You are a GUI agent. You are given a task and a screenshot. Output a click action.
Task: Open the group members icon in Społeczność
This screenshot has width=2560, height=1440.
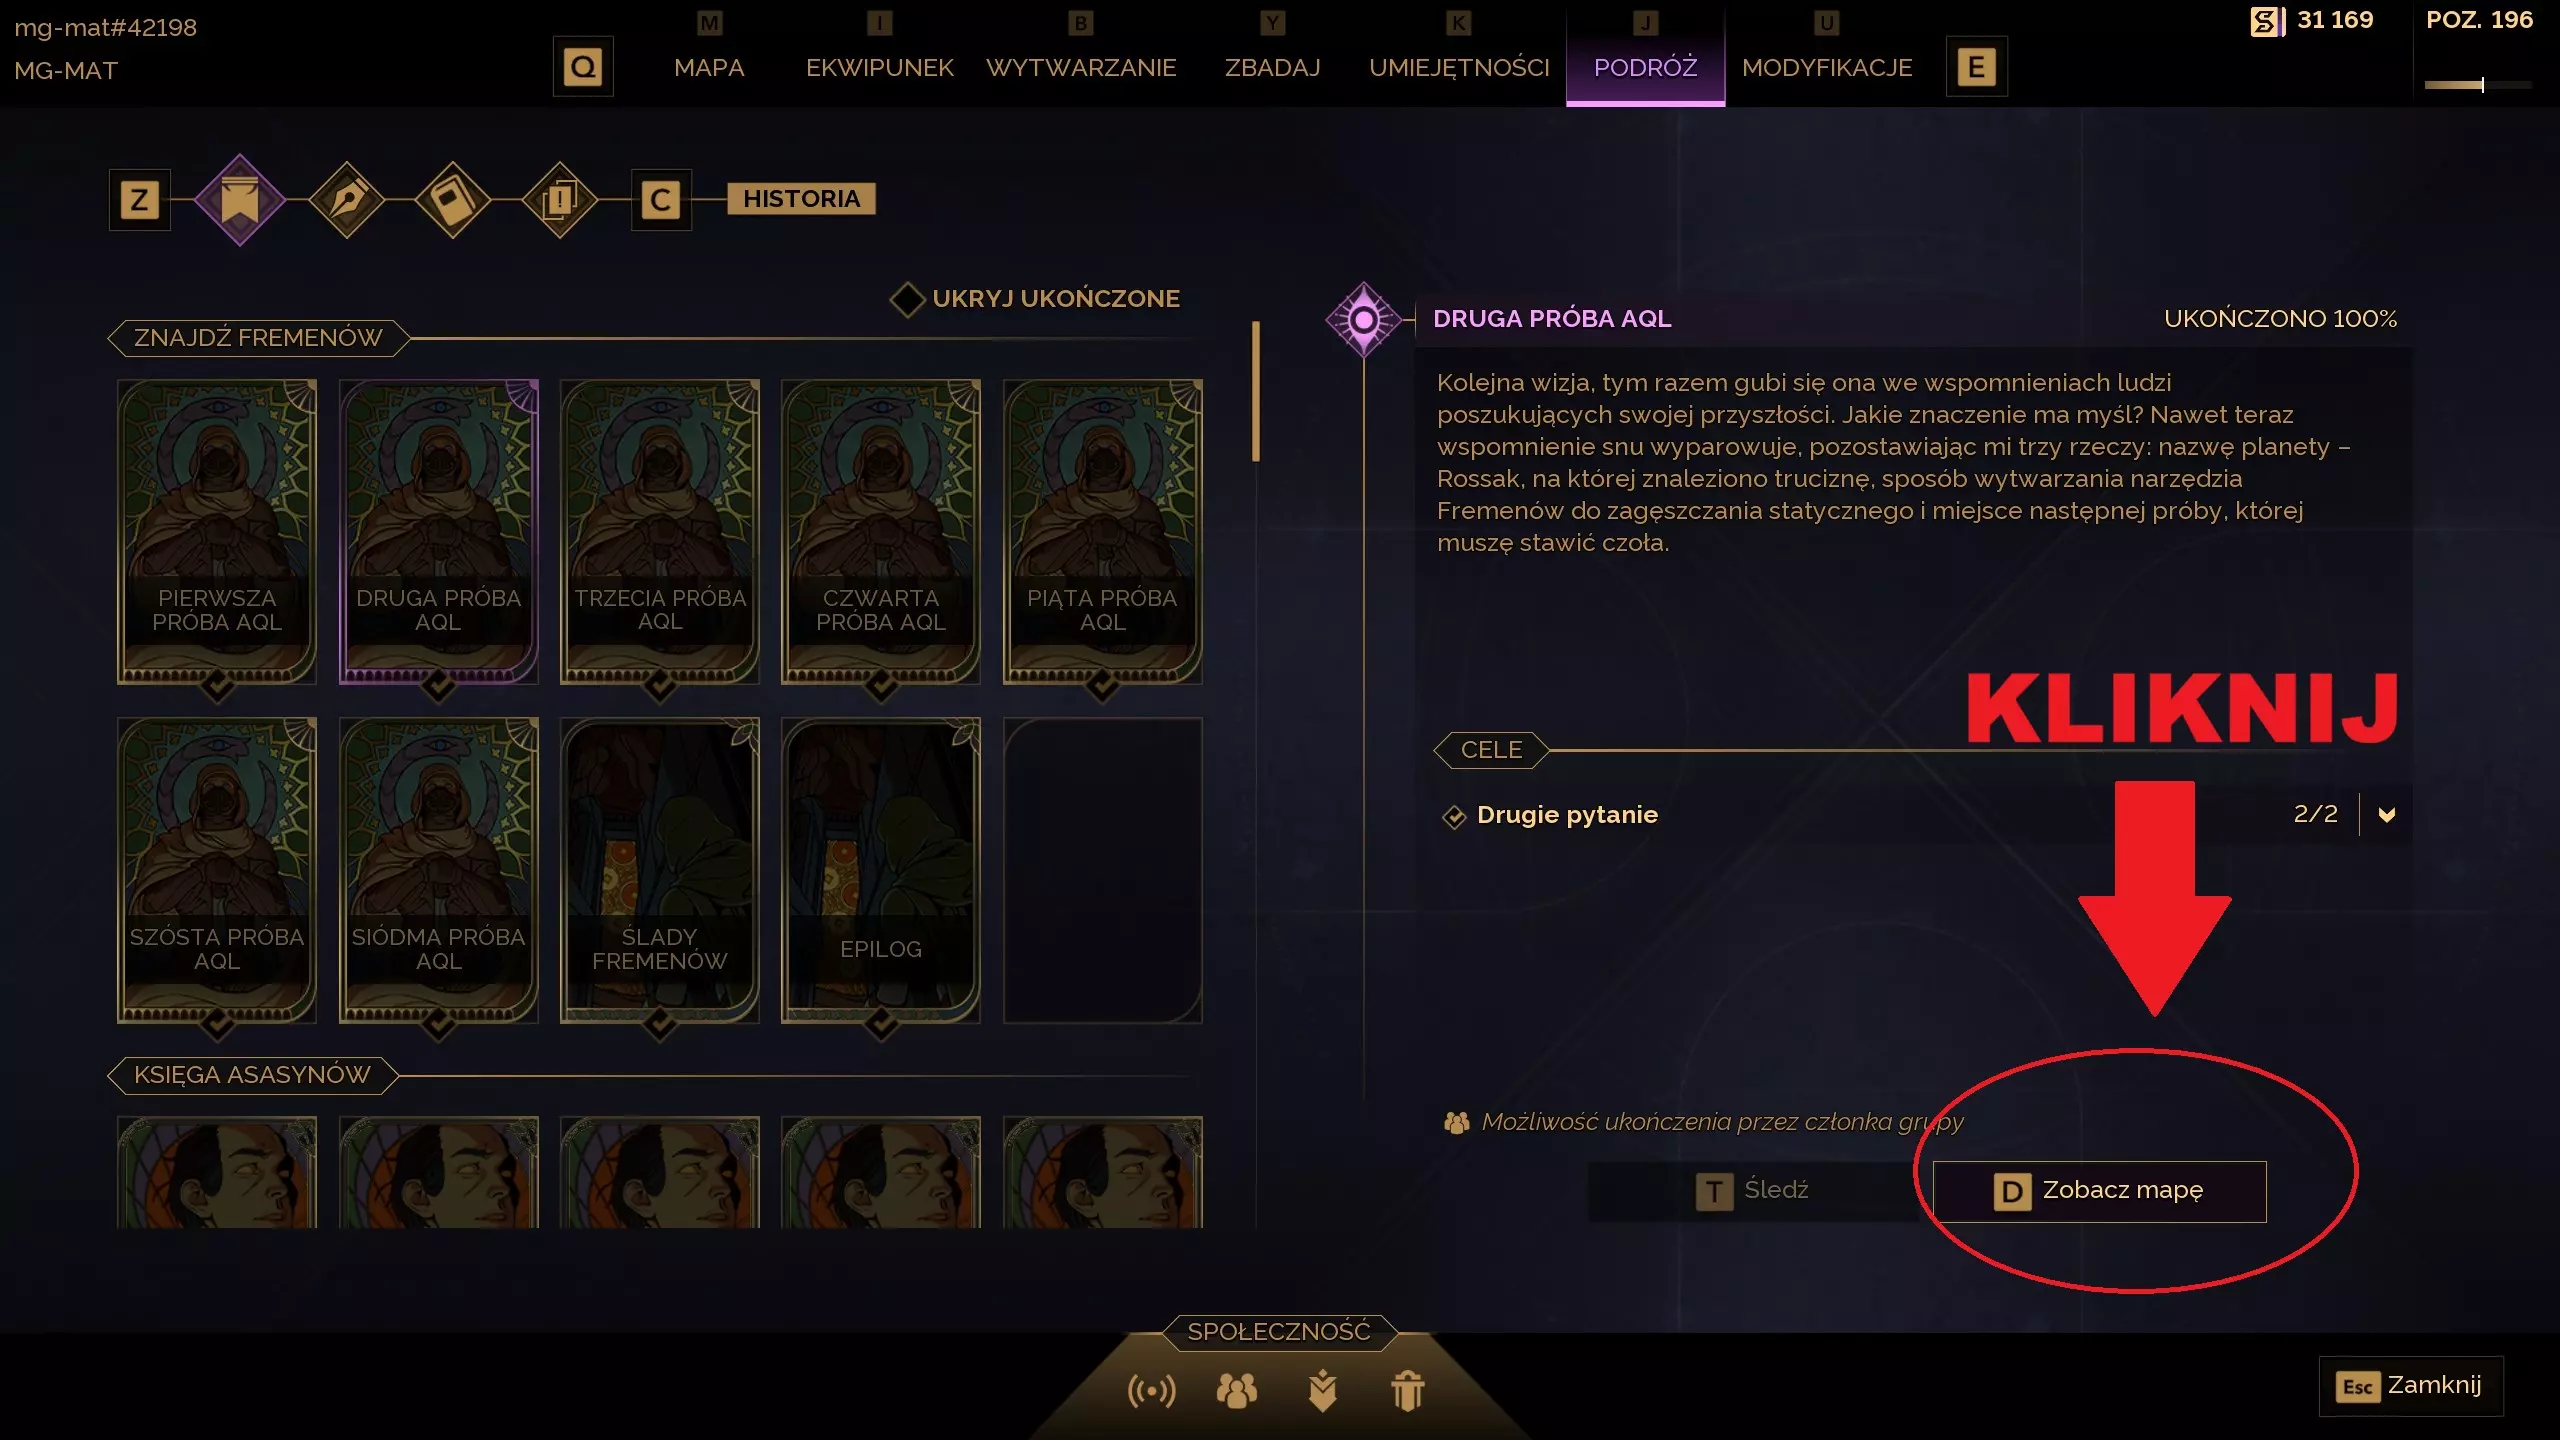1237,1391
